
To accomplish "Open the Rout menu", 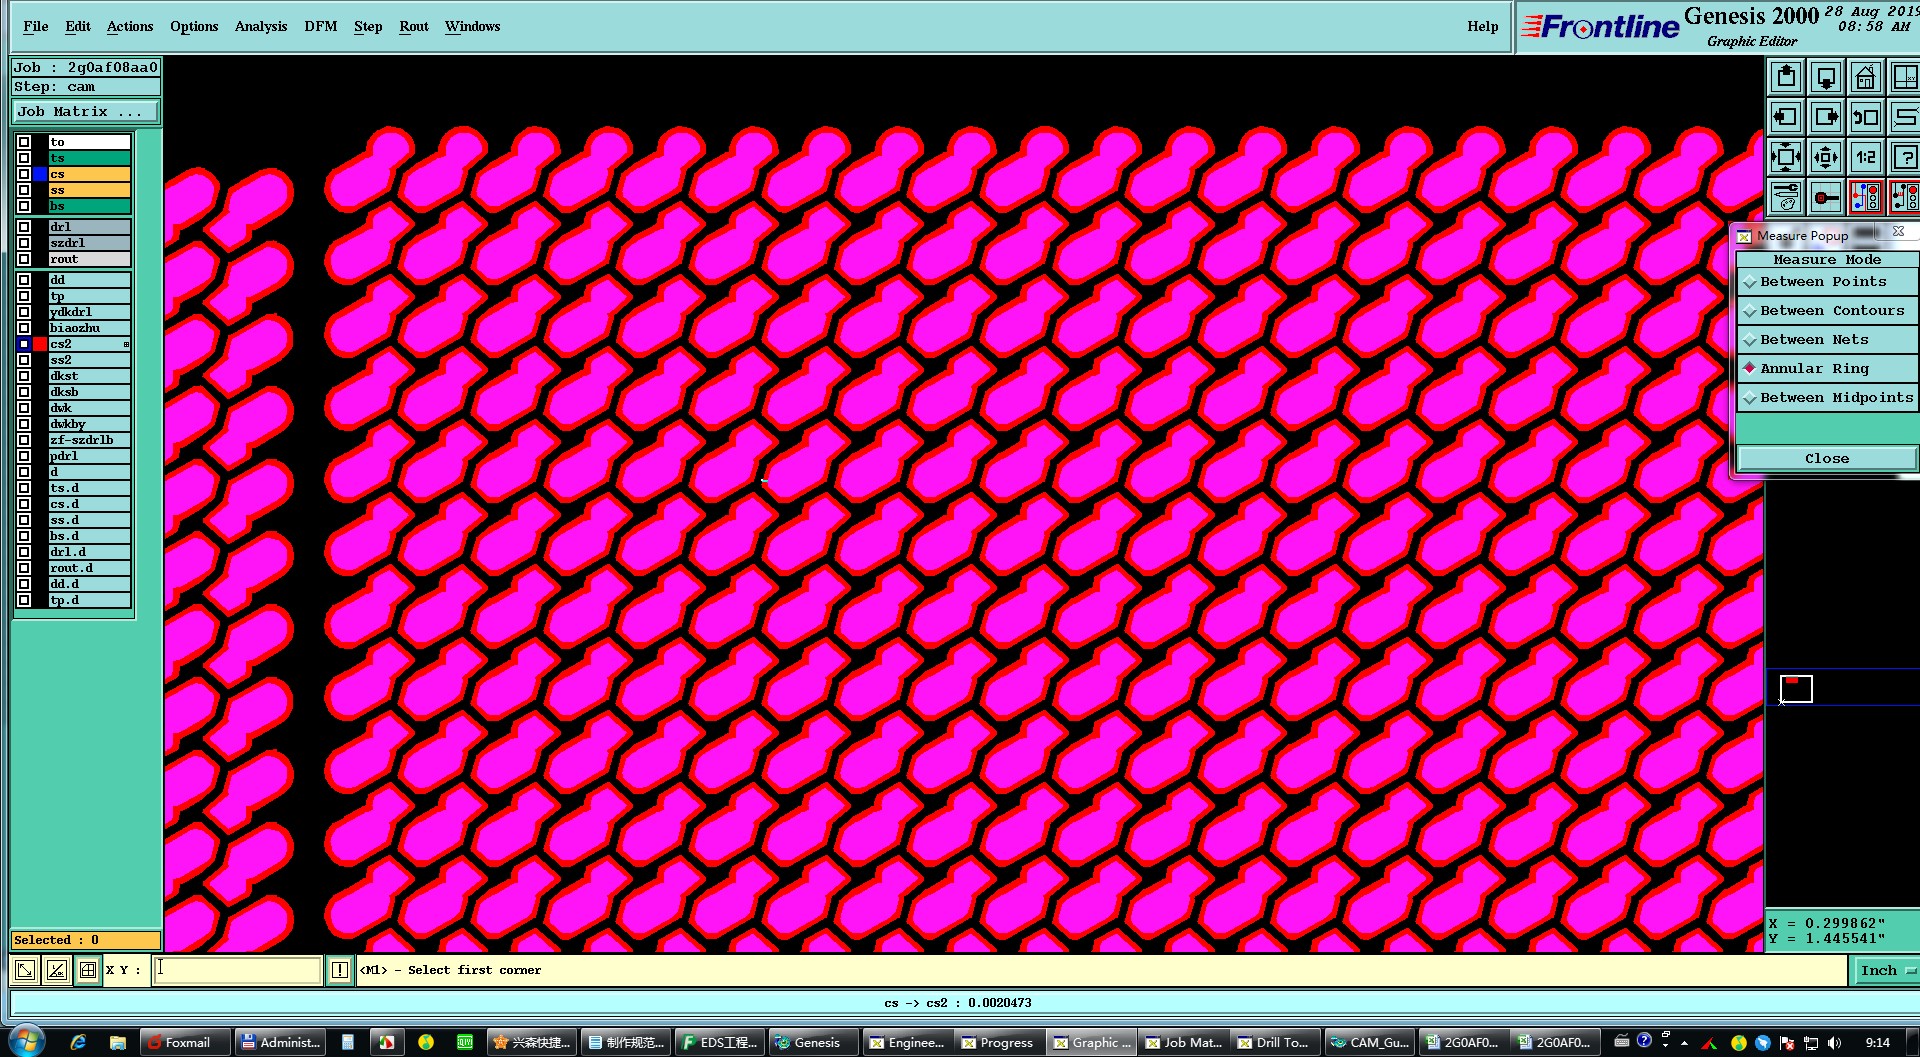I will (x=414, y=27).
